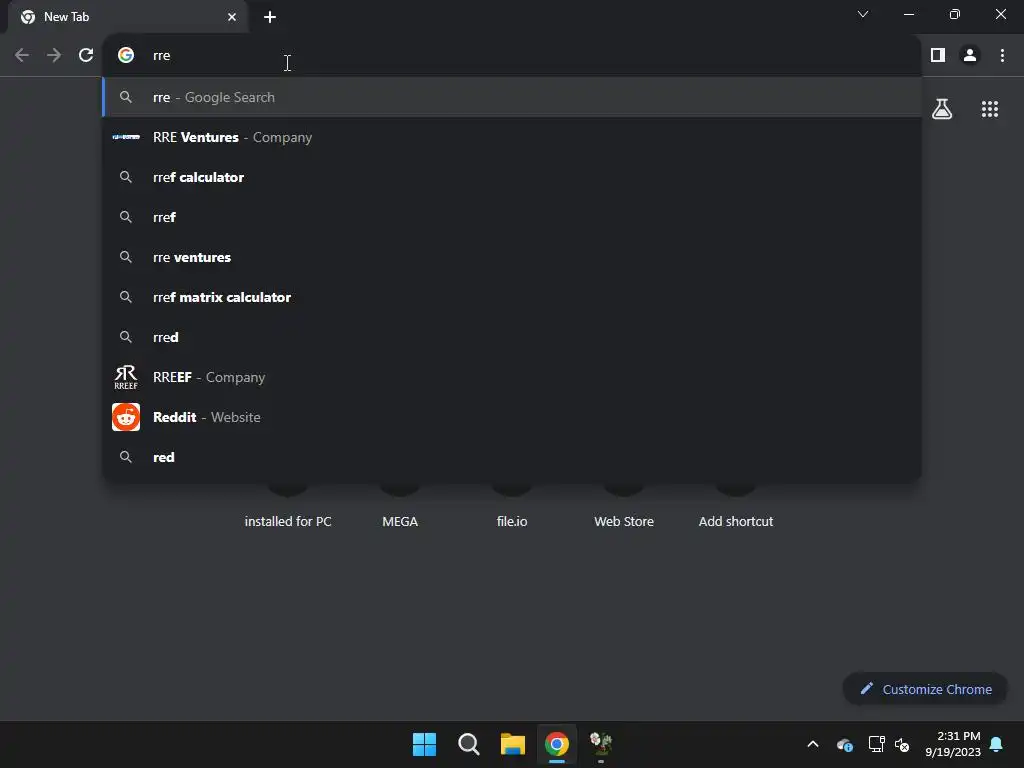Choose RRE Ventures Company suggestion
Image resolution: width=1024 pixels, height=768 pixels.
click(x=513, y=137)
